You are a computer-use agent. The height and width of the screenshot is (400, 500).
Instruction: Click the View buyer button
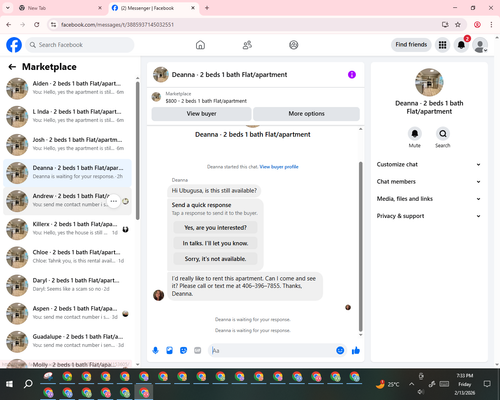(x=201, y=114)
